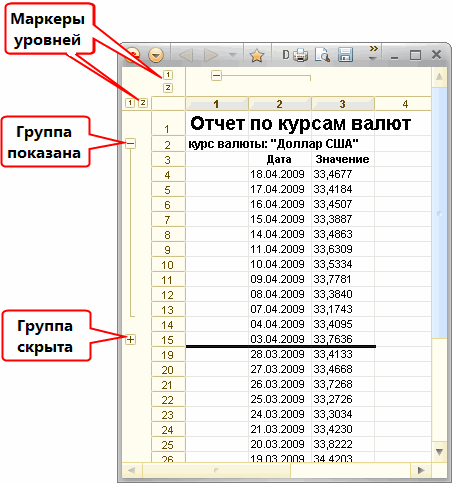Click vertical scrollbar up arrow
This screenshot has width=452, height=483.
439,77
